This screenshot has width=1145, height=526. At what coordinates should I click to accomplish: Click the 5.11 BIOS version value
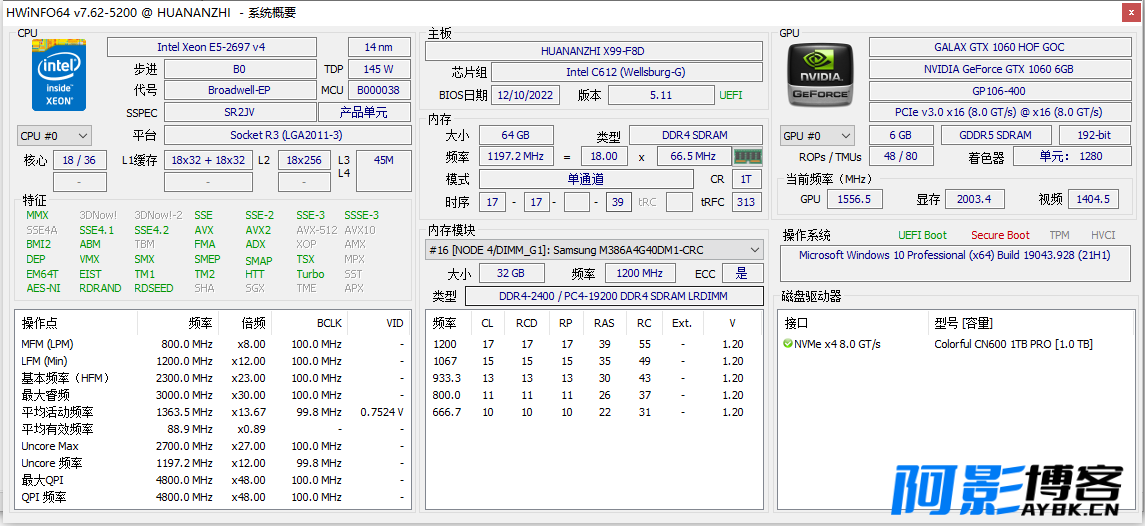coord(661,95)
